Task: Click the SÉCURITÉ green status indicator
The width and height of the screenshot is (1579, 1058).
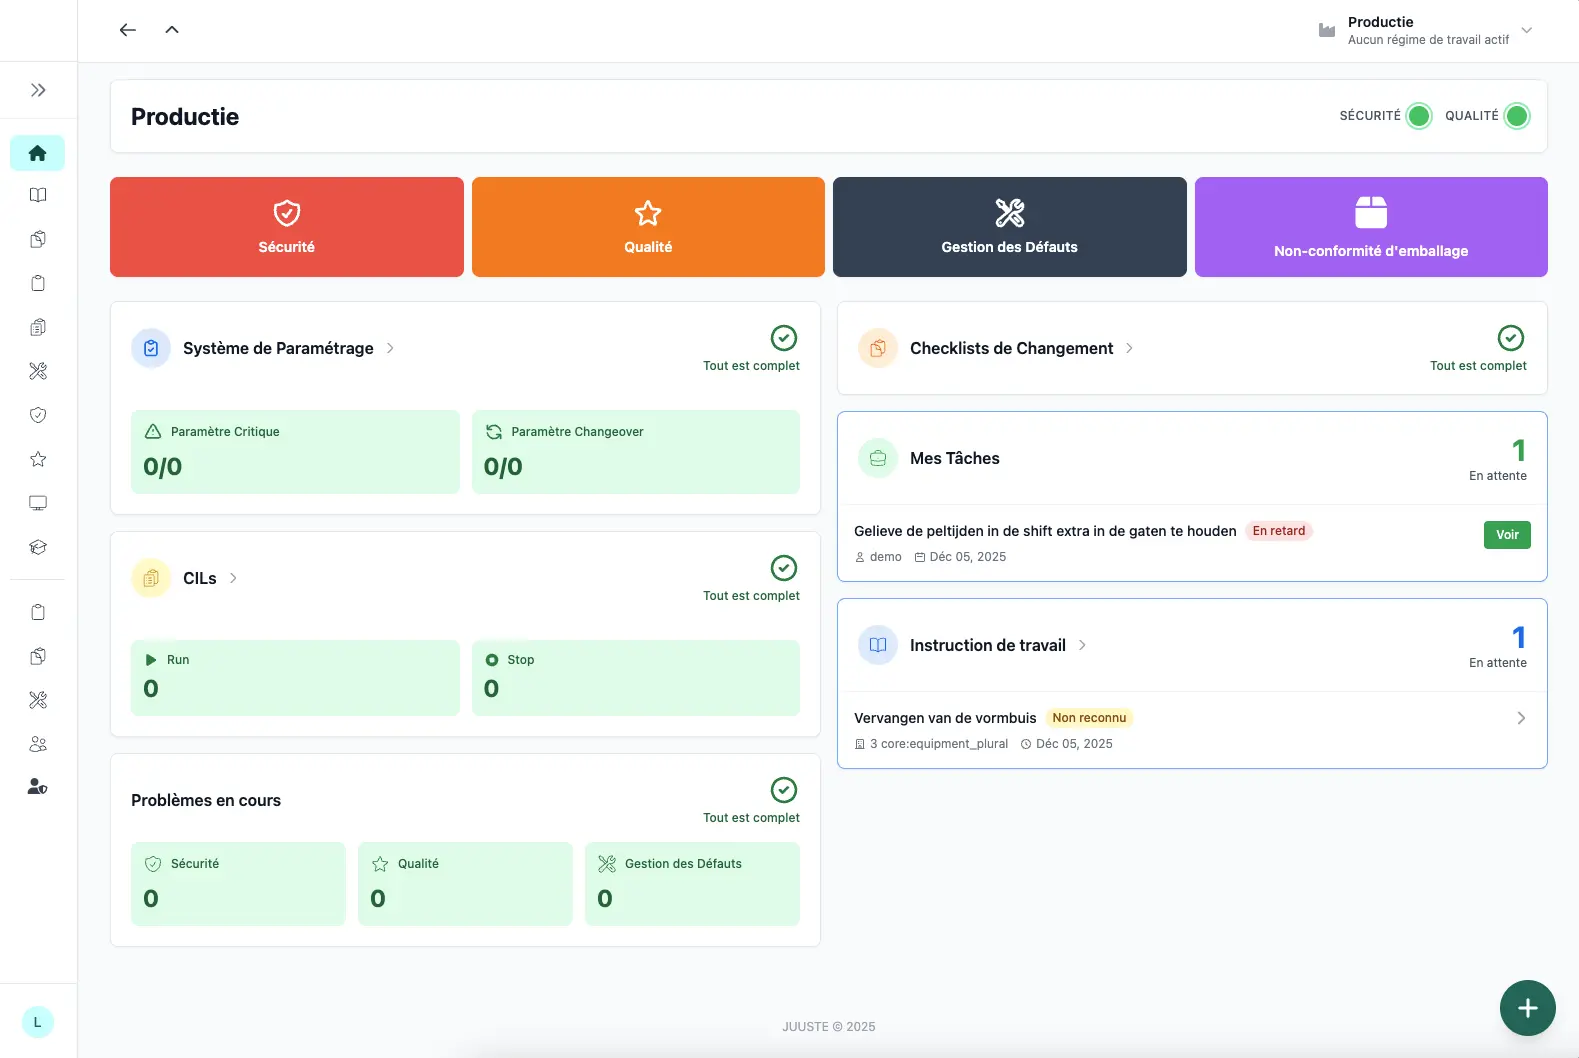Action: (x=1419, y=116)
